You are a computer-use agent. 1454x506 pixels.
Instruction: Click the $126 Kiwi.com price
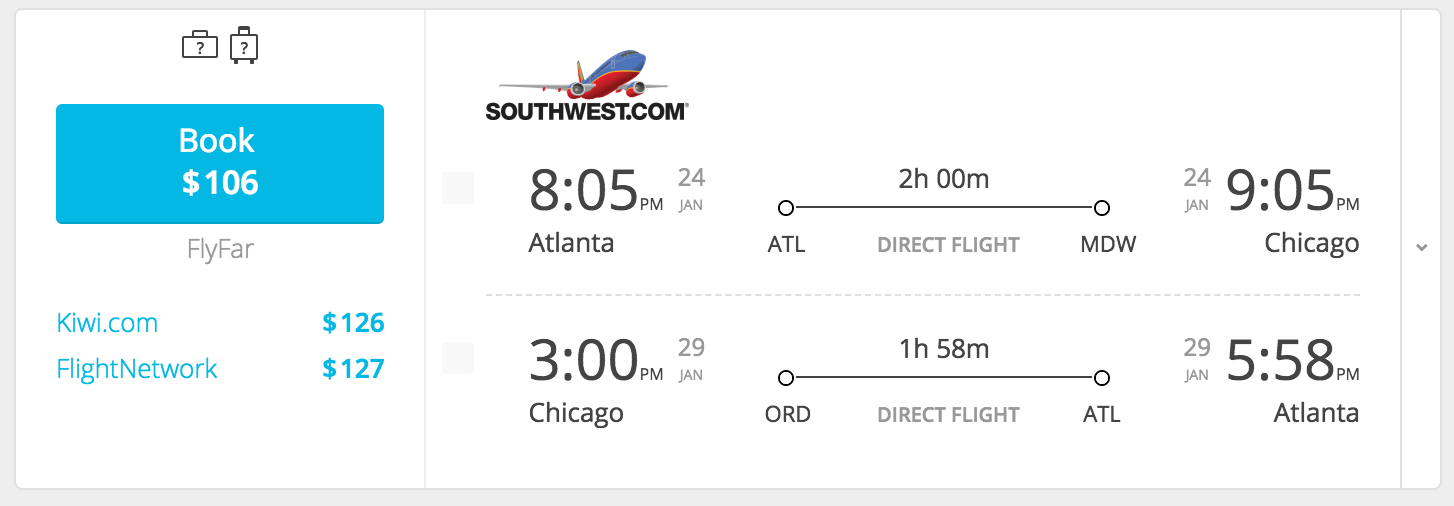pos(353,323)
